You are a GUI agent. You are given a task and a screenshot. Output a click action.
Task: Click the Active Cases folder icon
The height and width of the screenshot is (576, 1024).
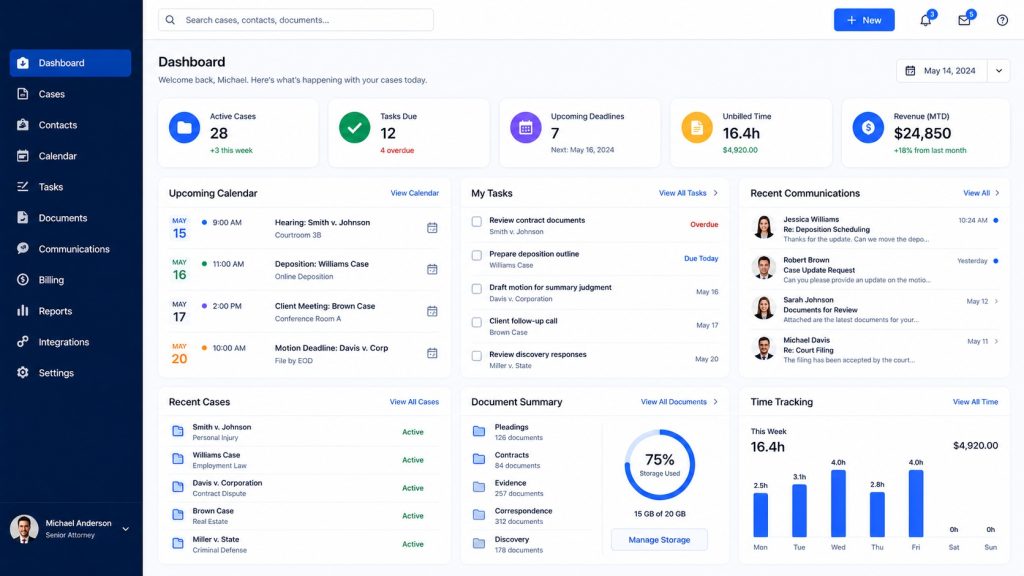click(x=185, y=127)
